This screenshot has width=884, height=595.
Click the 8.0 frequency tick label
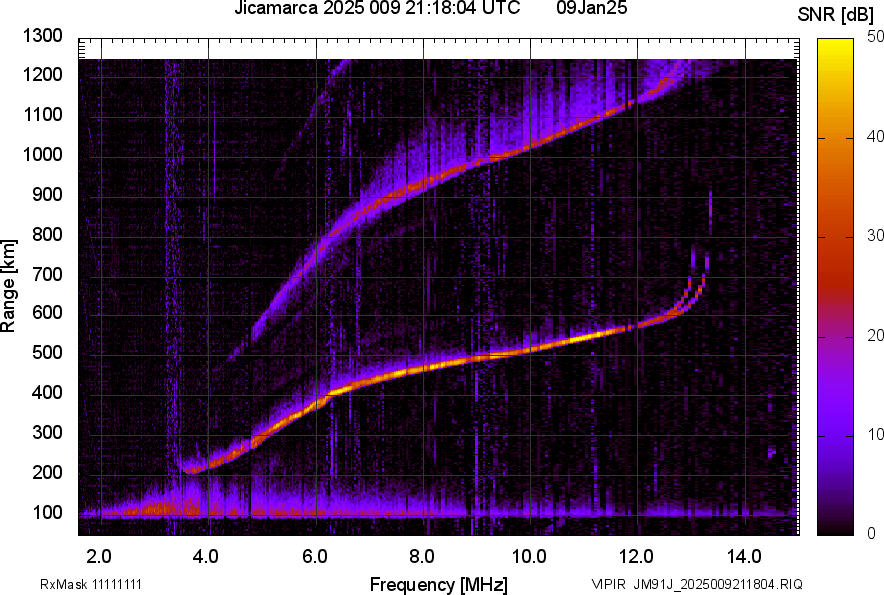pyautogui.click(x=422, y=556)
